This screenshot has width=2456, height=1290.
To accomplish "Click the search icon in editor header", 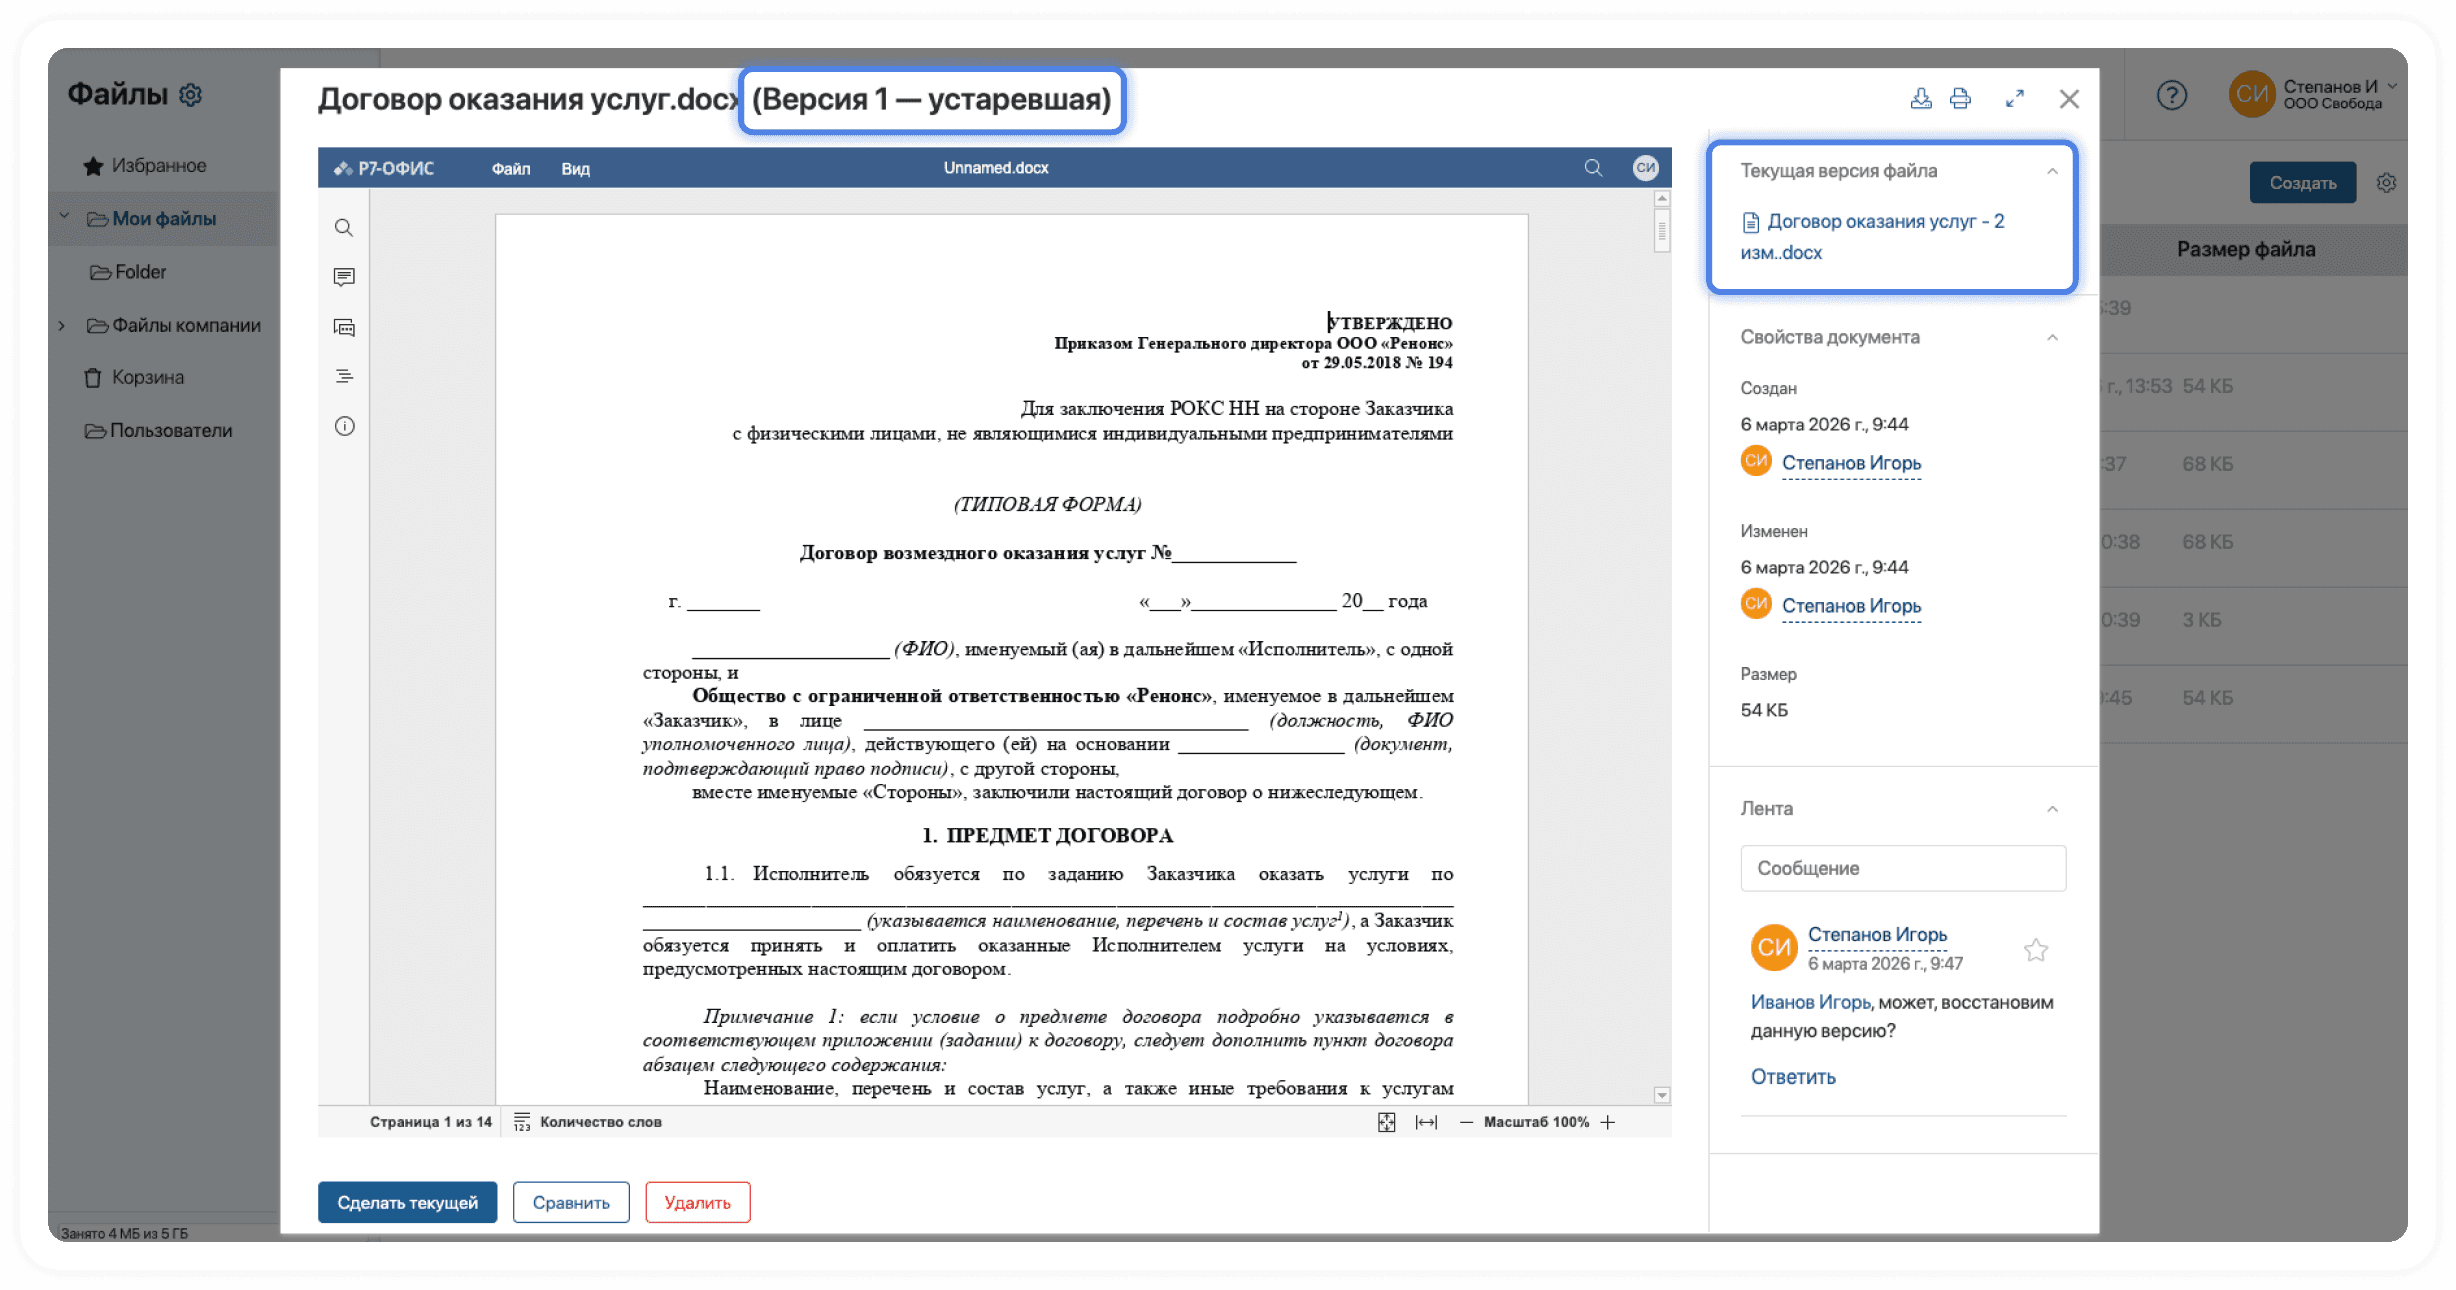I will click(x=1593, y=168).
